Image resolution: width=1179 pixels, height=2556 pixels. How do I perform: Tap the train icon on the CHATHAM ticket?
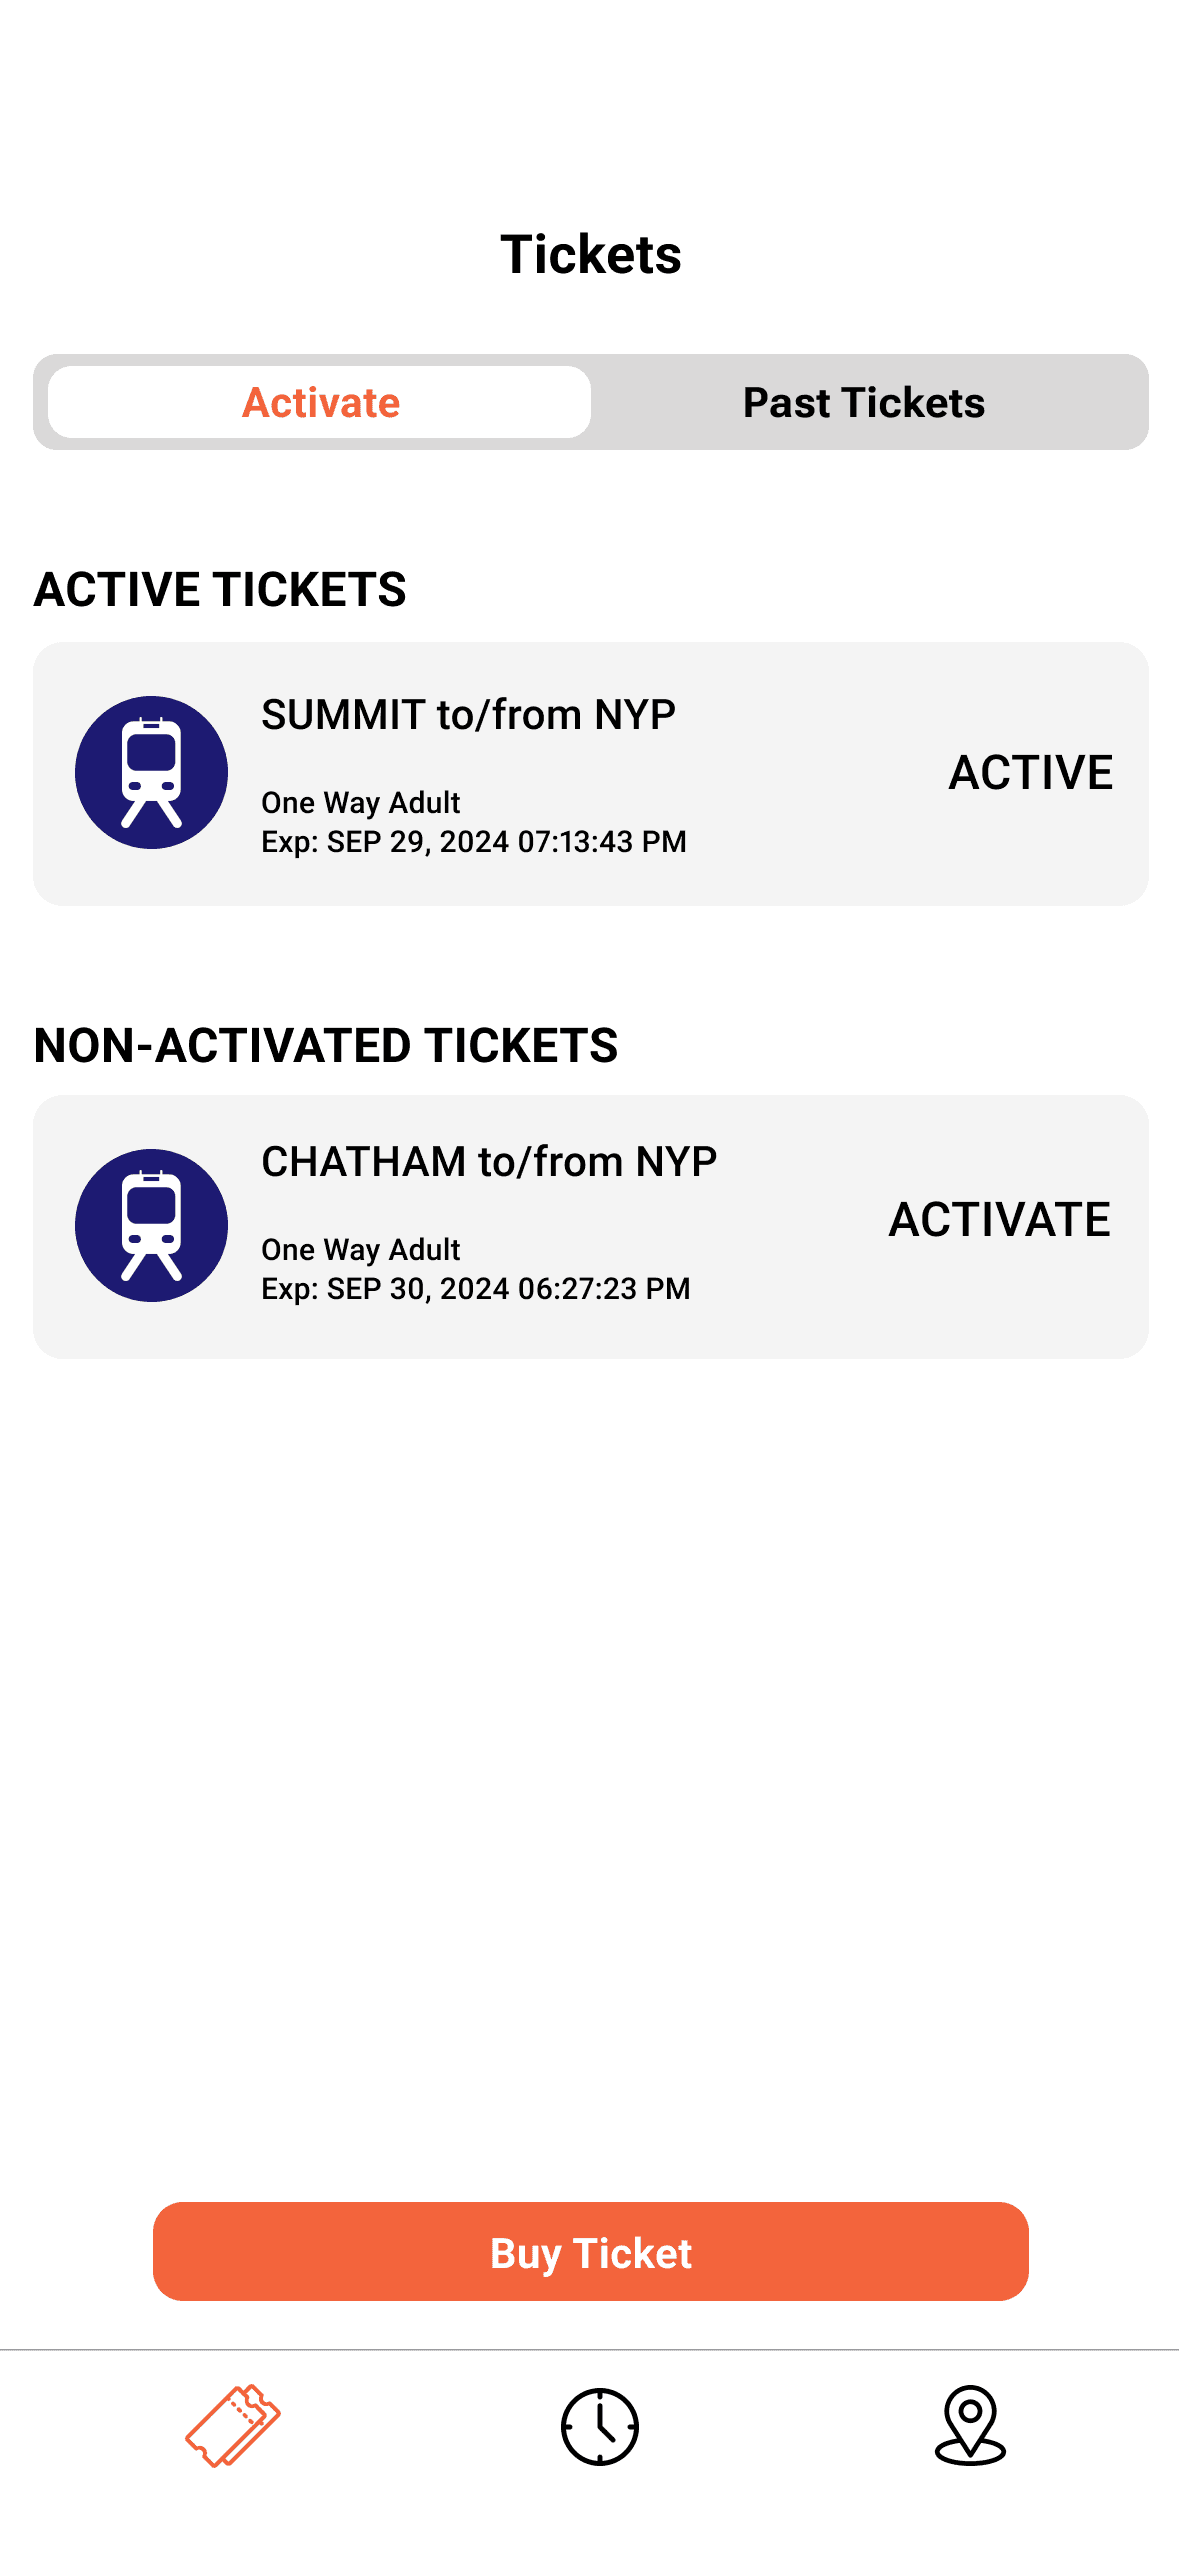click(x=151, y=1225)
